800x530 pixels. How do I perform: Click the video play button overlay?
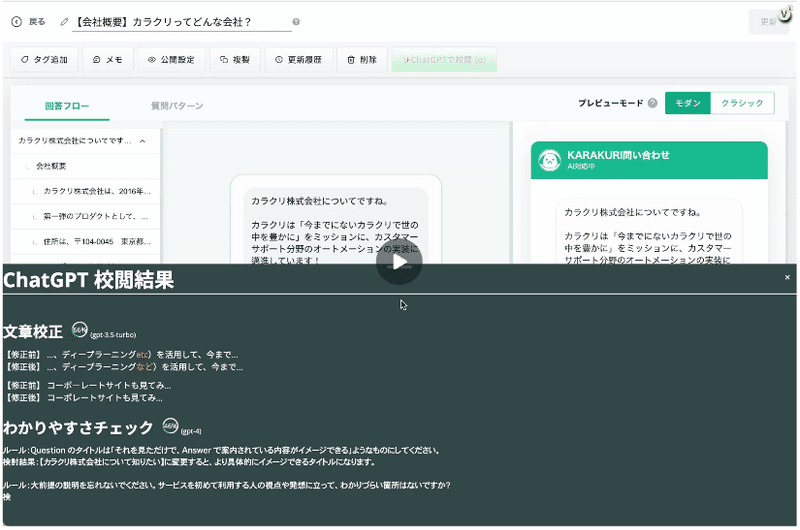pos(399,262)
